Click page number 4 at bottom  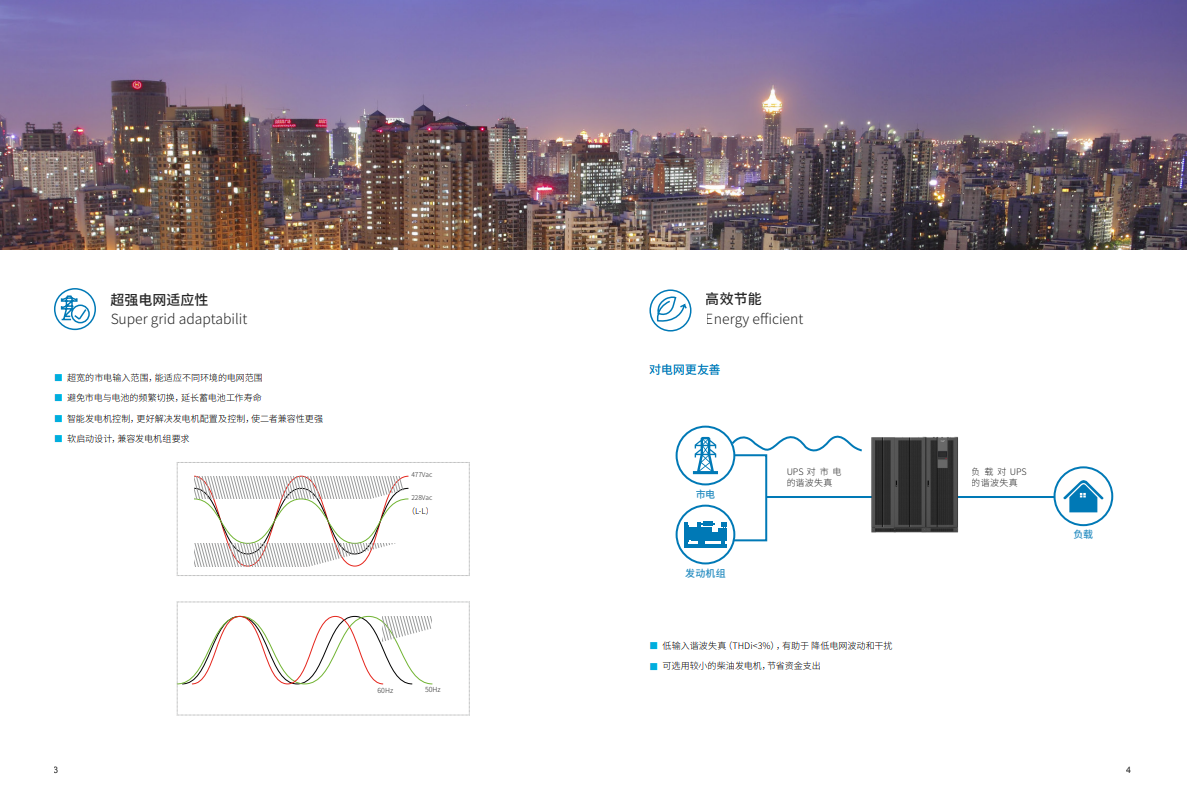1128,770
